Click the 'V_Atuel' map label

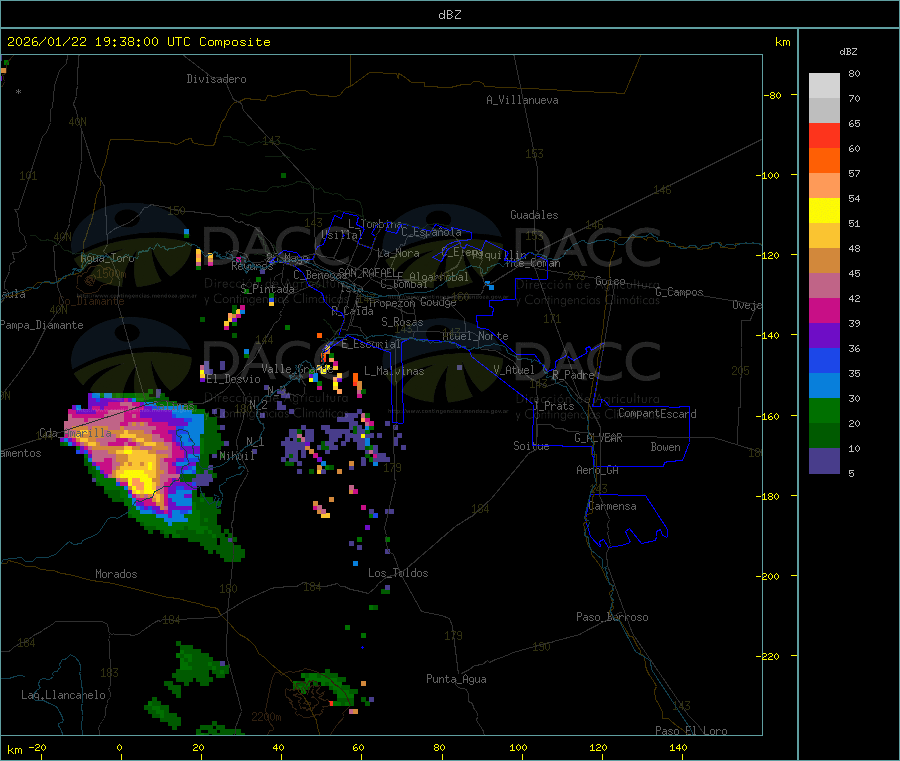tap(514, 370)
